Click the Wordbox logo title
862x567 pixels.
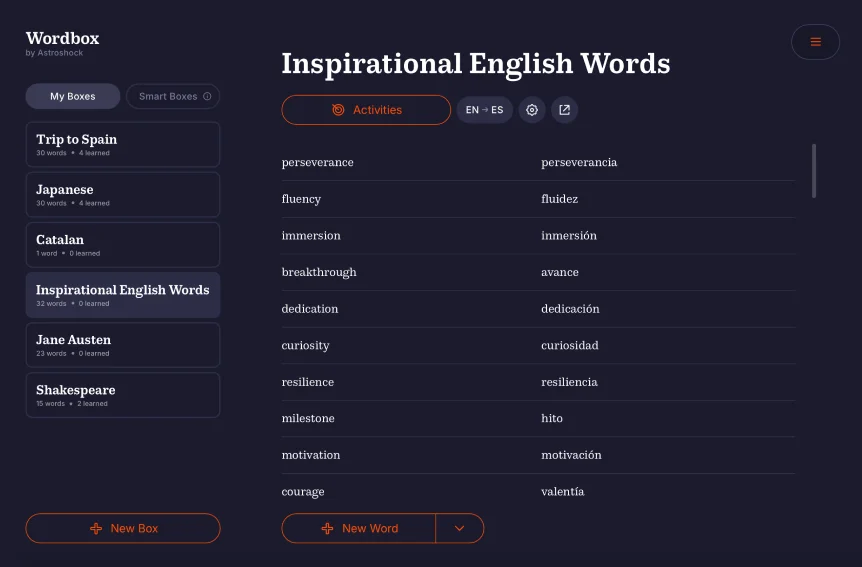(x=62, y=38)
